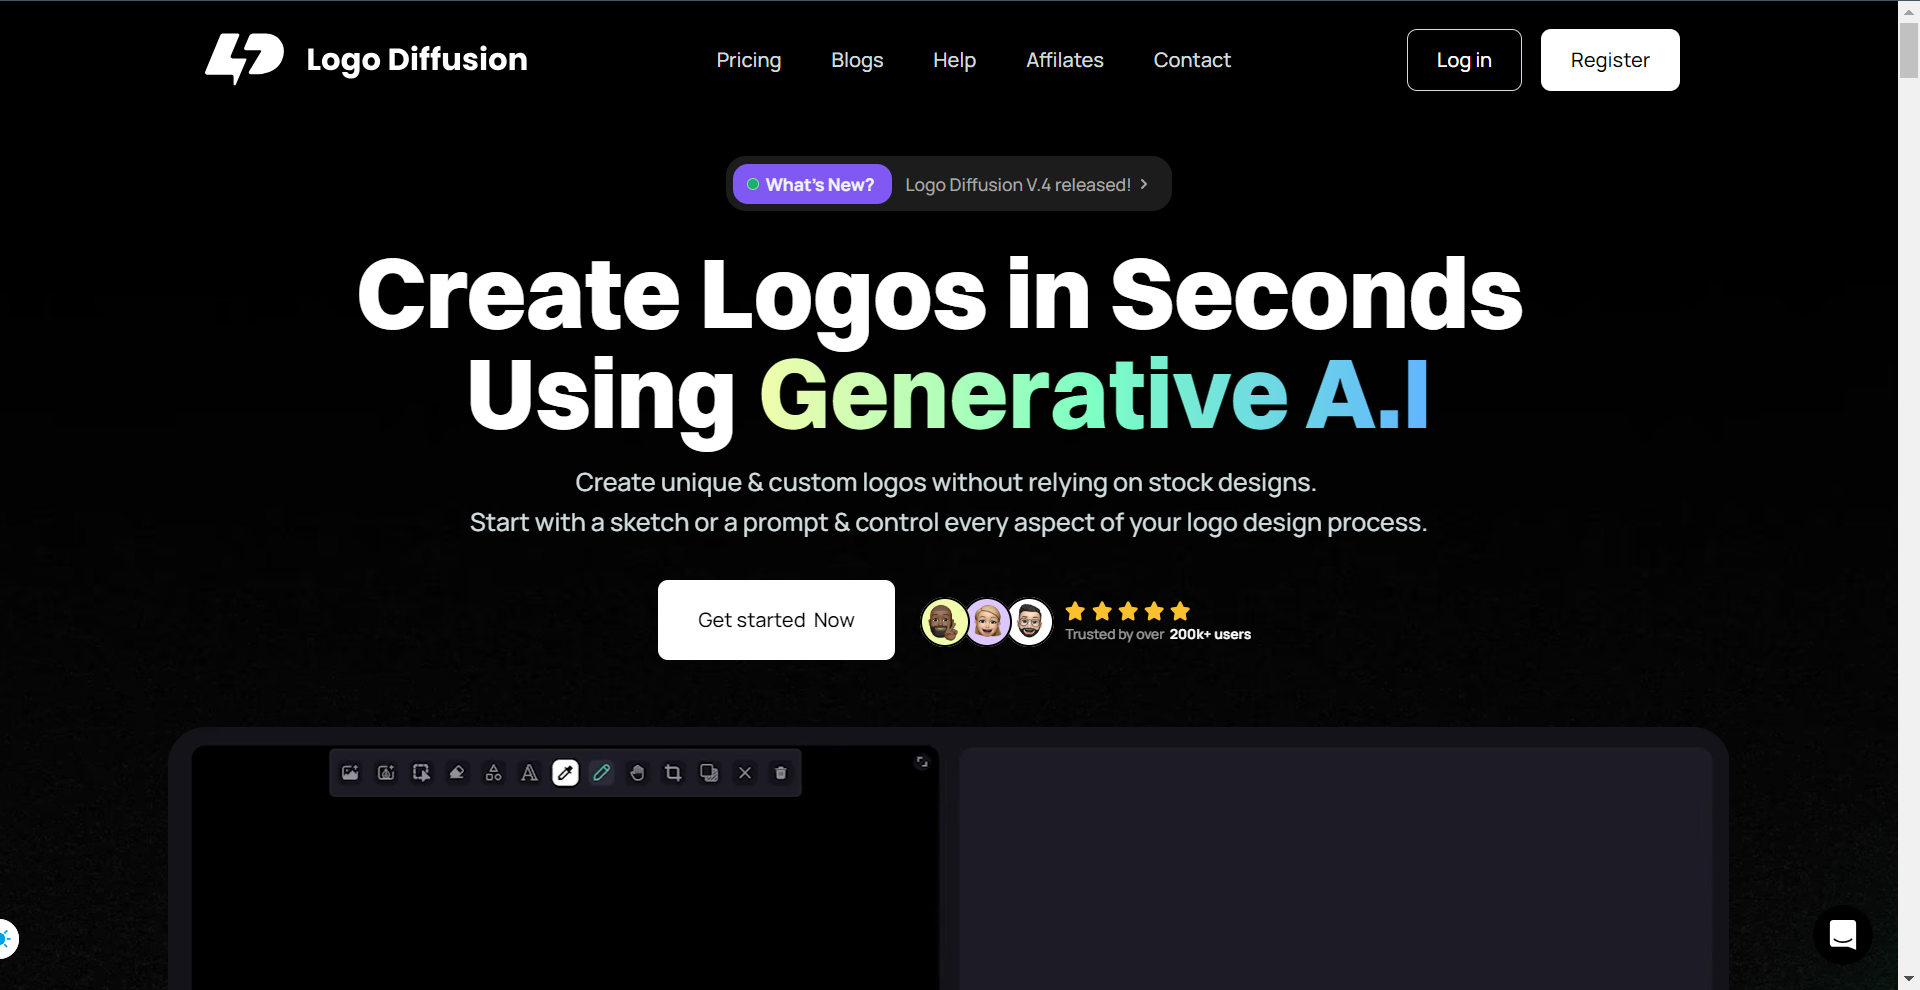Viewport: 1920px width, 990px height.
Task: Click the Register button
Action: [1610, 60]
